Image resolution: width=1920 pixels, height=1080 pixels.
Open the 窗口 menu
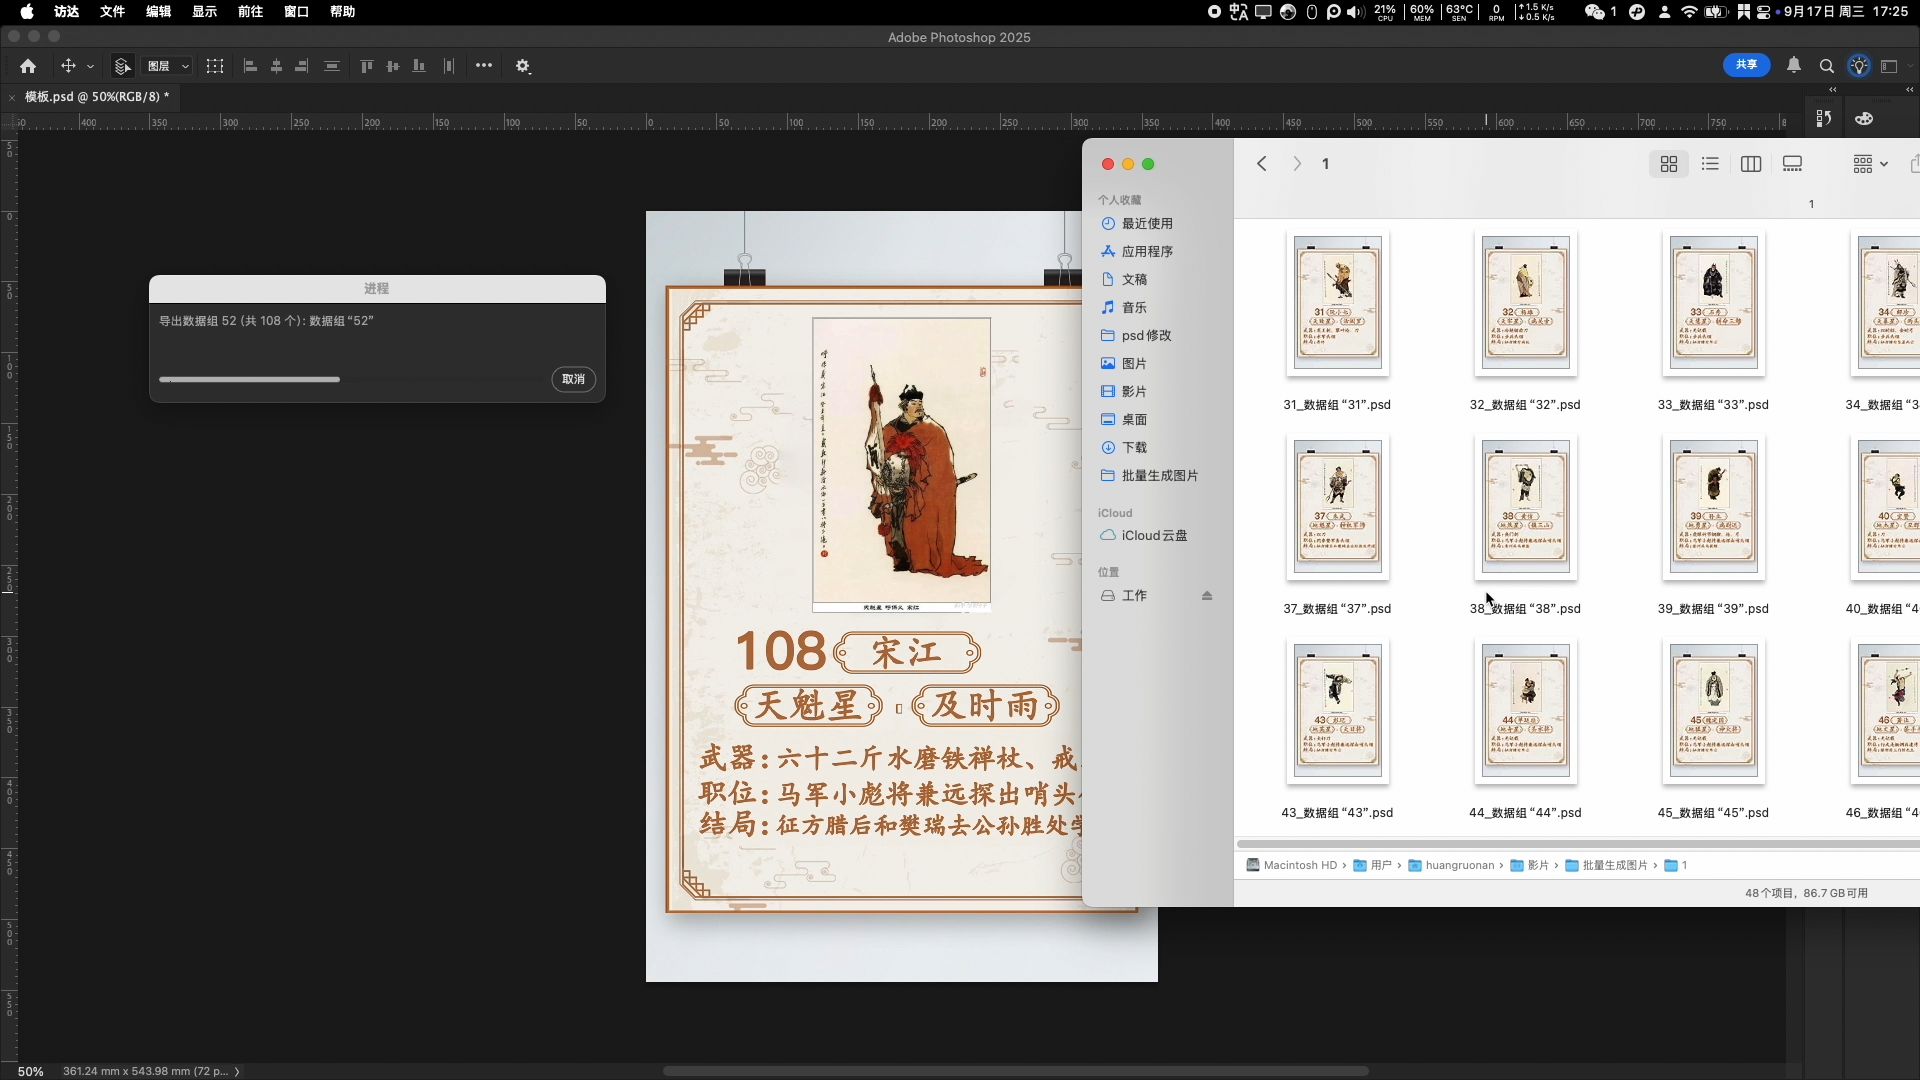point(296,12)
